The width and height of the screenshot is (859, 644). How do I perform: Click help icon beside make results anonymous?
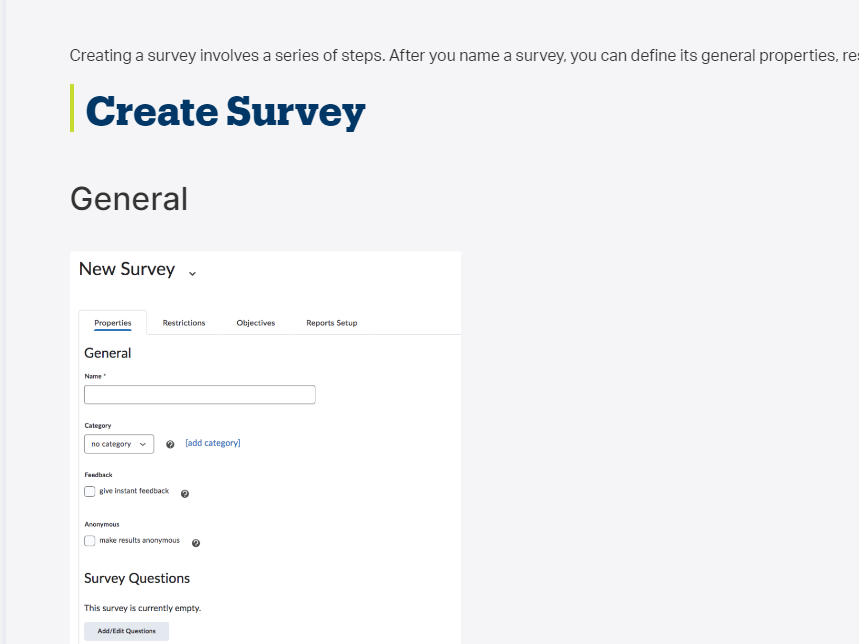tap(196, 543)
